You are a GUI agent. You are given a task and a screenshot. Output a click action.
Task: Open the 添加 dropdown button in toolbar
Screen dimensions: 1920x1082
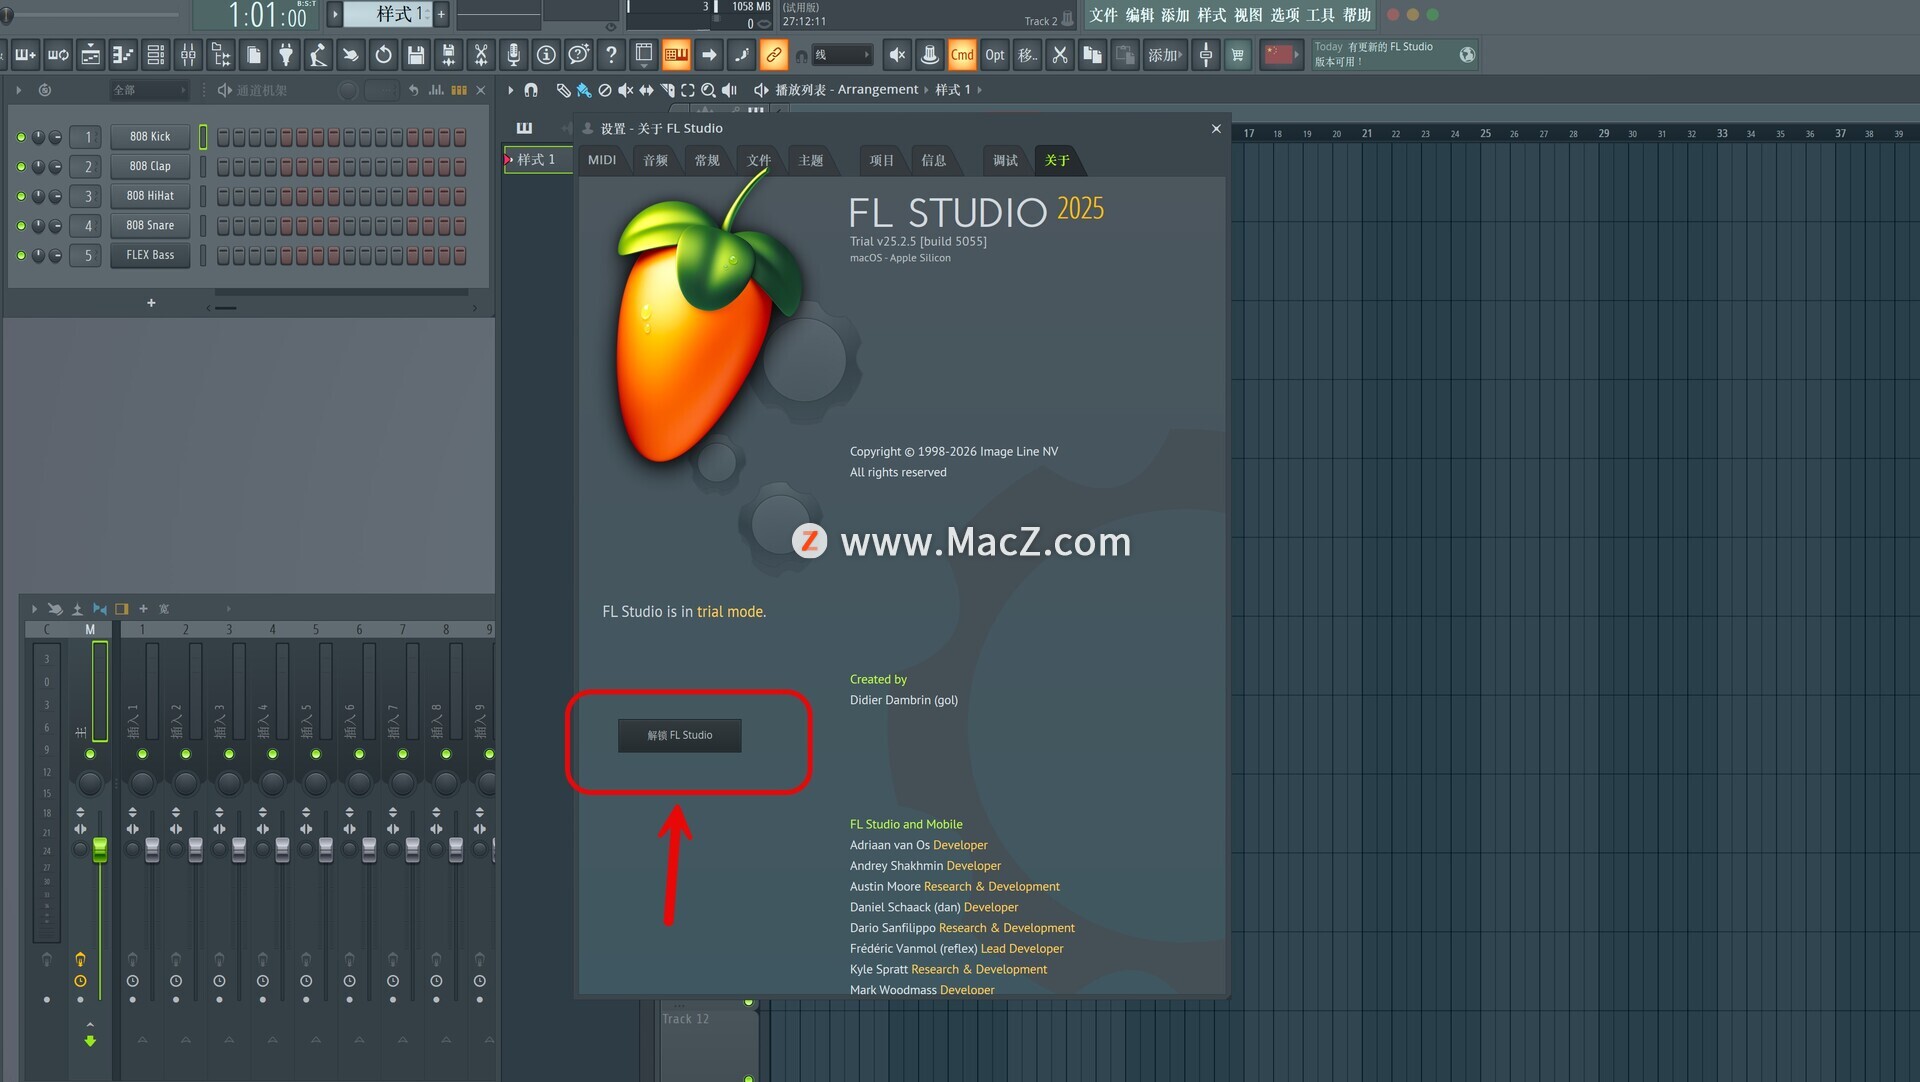tap(1164, 55)
